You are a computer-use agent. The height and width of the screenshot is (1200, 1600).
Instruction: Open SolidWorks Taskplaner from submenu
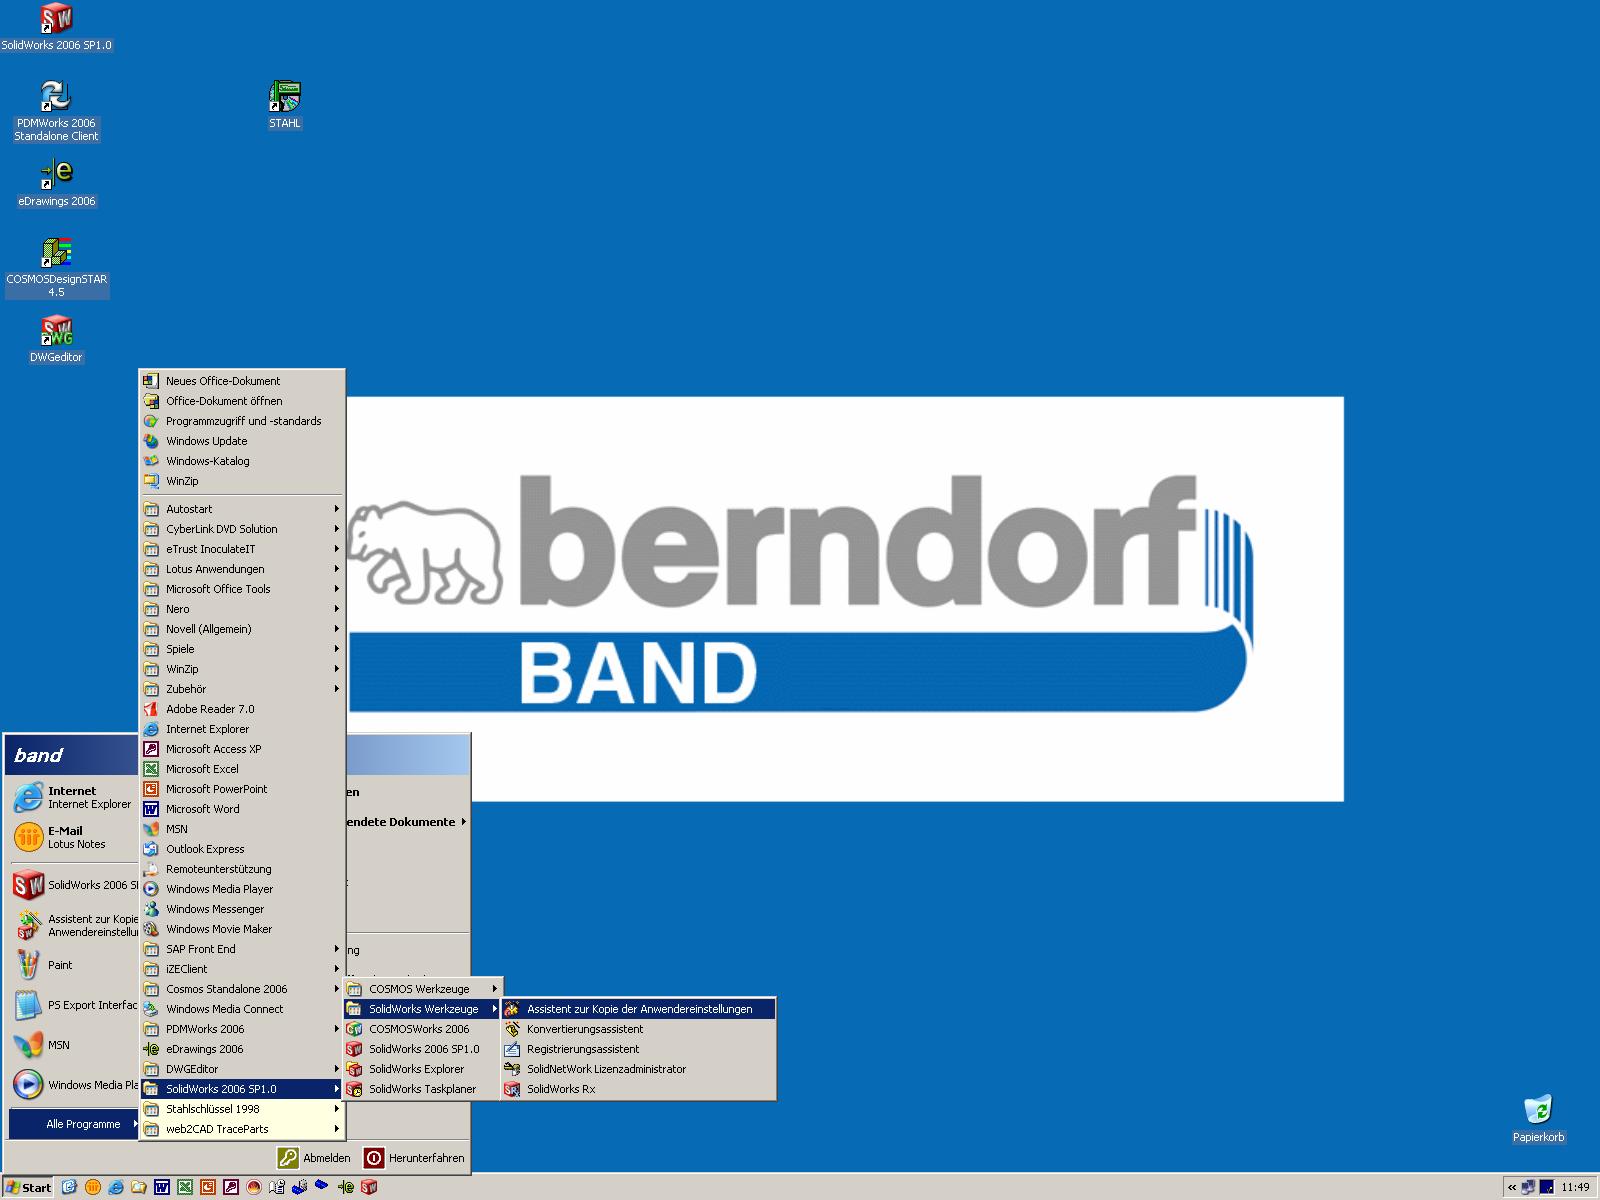click(422, 1089)
